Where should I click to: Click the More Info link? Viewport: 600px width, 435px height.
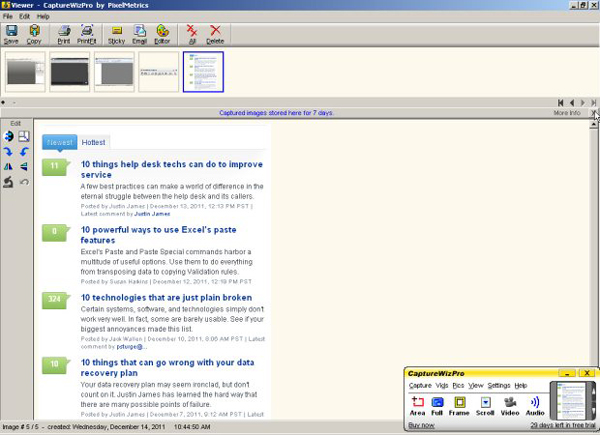[566, 113]
